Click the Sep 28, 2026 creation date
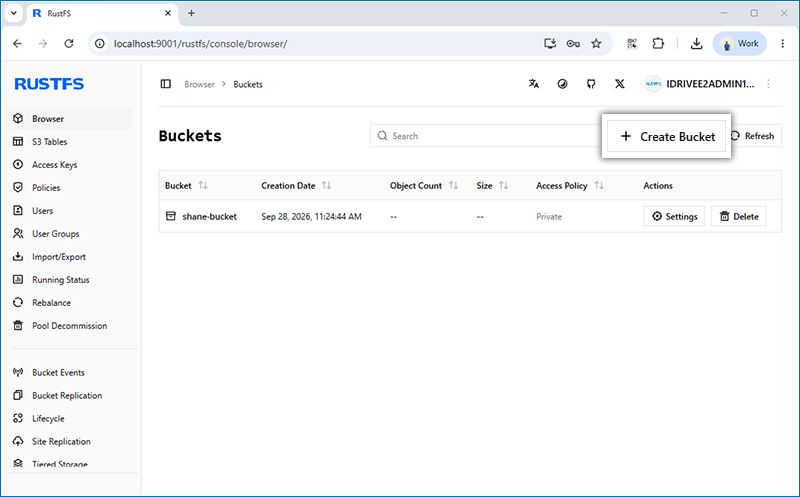 (311, 216)
